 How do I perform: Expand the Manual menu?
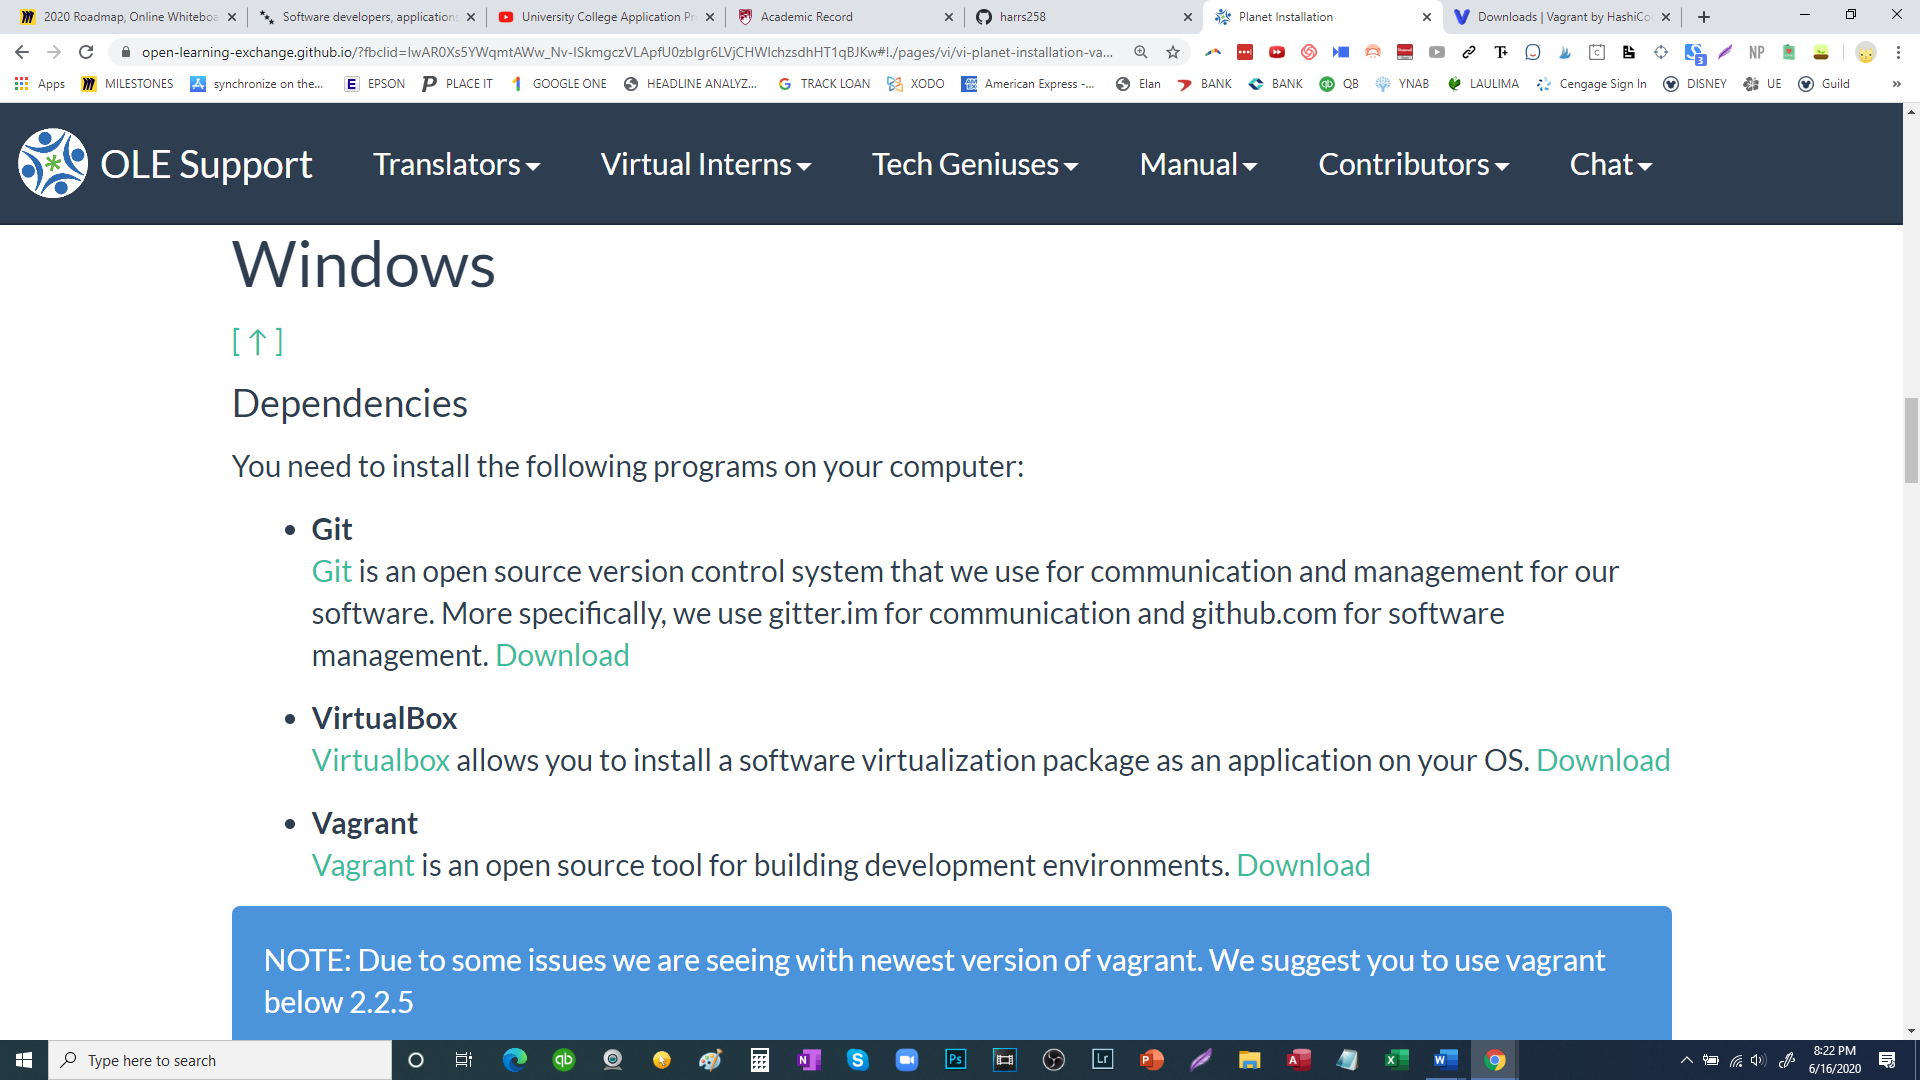[1197, 164]
